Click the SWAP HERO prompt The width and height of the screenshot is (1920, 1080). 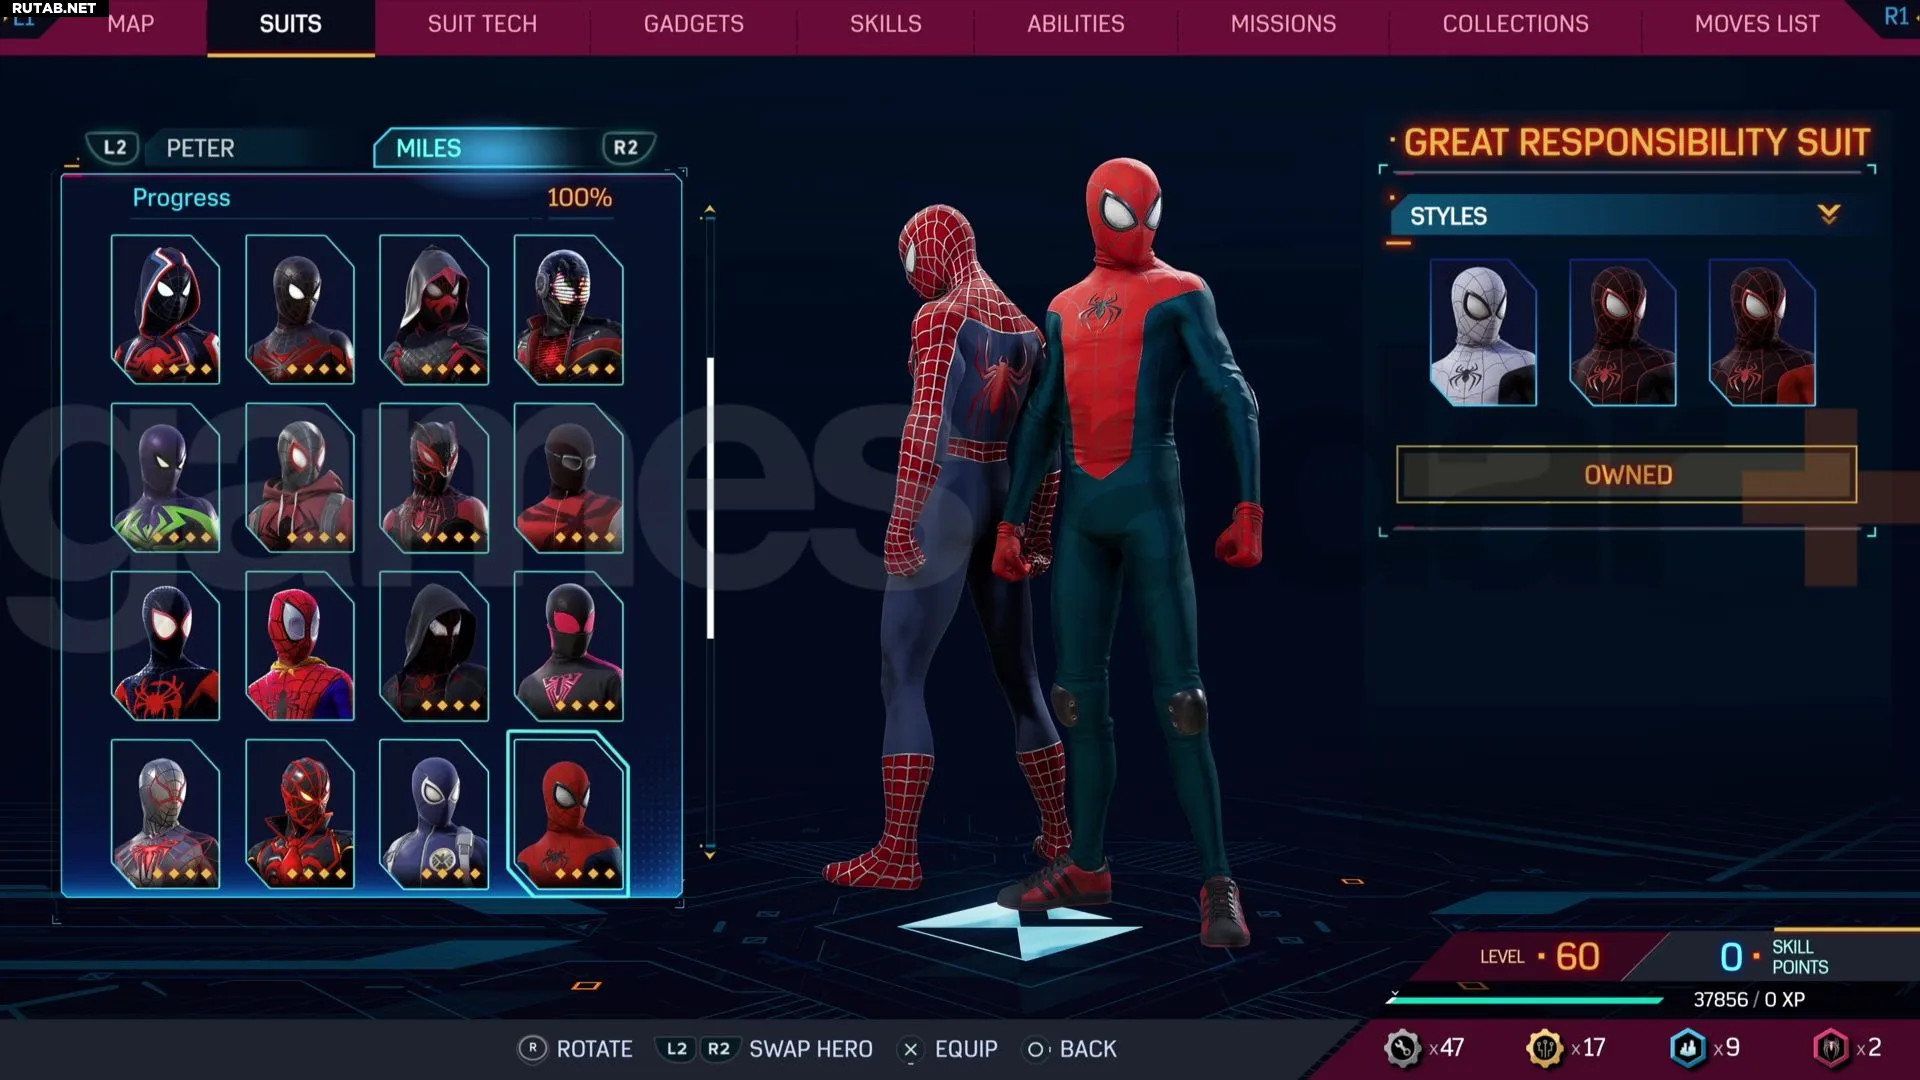[x=765, y=1049]
